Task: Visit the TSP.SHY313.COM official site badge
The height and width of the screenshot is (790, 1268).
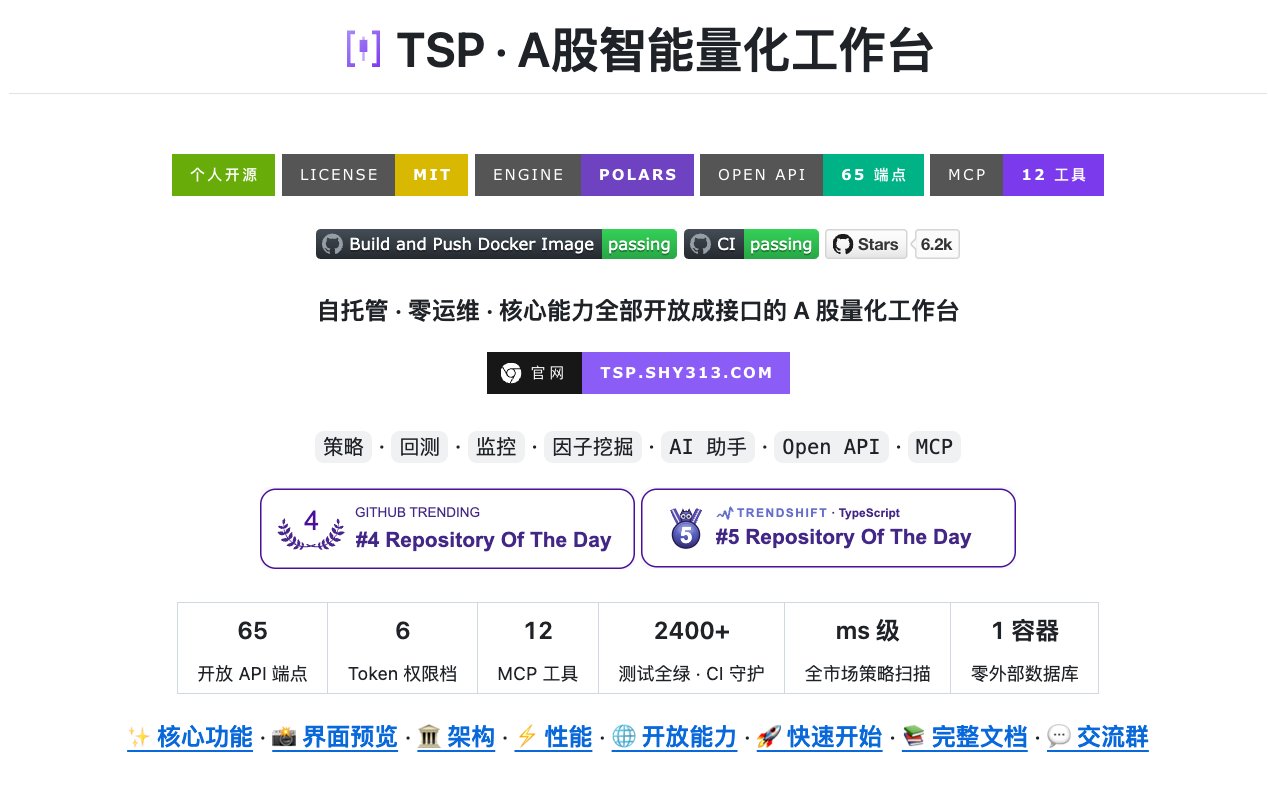Action: click(x=638, y=373)
